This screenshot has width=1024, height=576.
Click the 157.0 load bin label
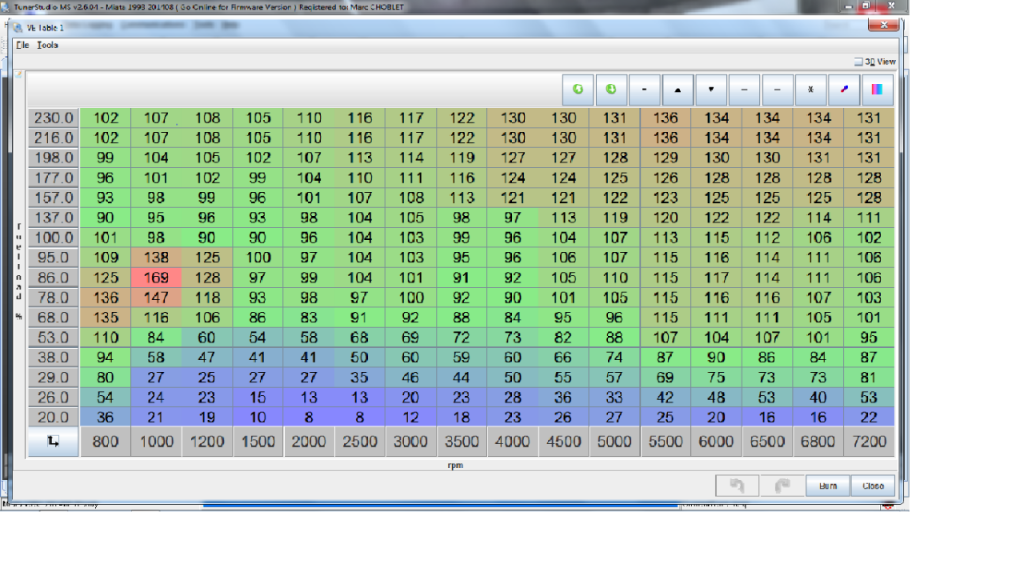click(x=53, y=198)
